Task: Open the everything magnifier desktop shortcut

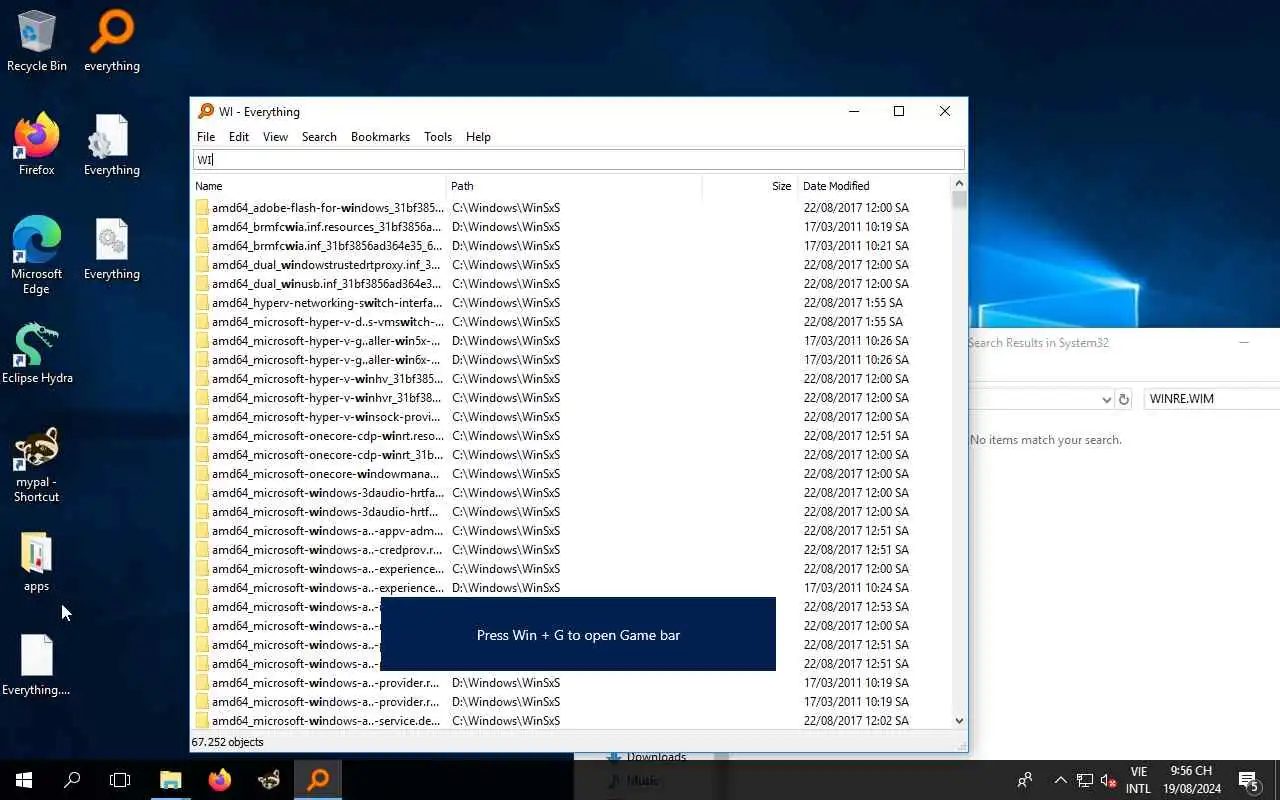Action: [112, 41]
